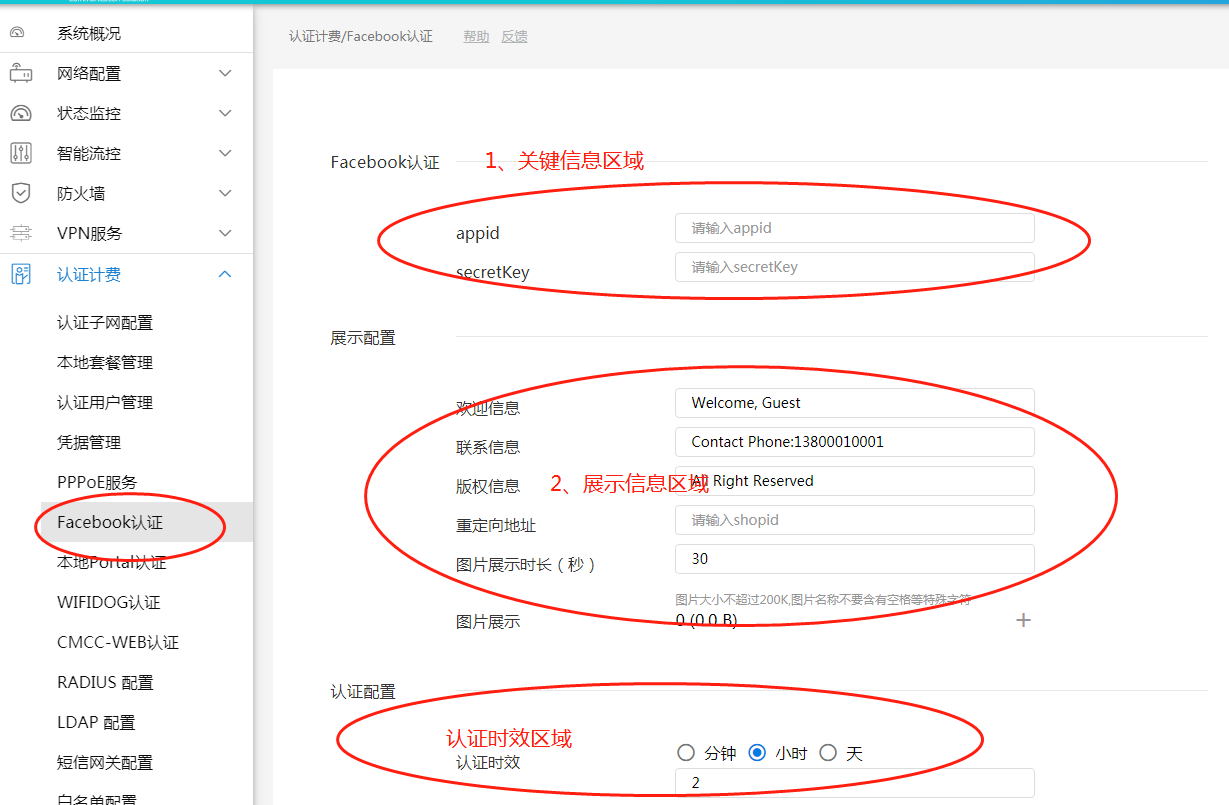Click the 网络配置 router icon
Image resolution: width=1229 pixels, height=805 pixels.
click(x=20, y=73)
